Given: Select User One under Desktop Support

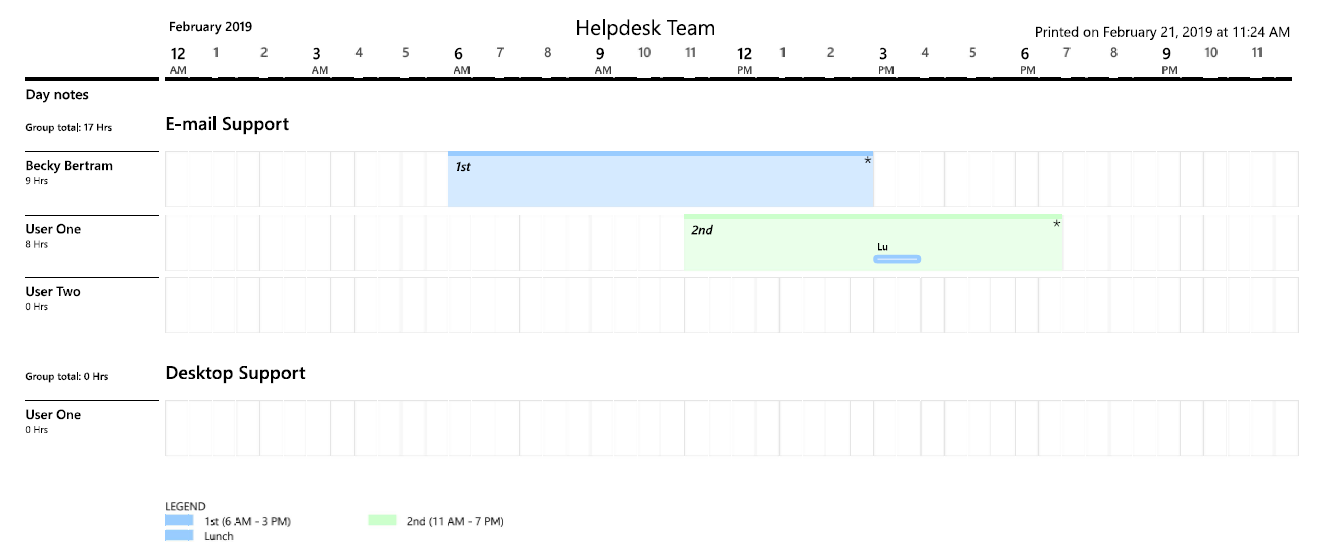Looking at the screenshot, I should click(53, 415).
